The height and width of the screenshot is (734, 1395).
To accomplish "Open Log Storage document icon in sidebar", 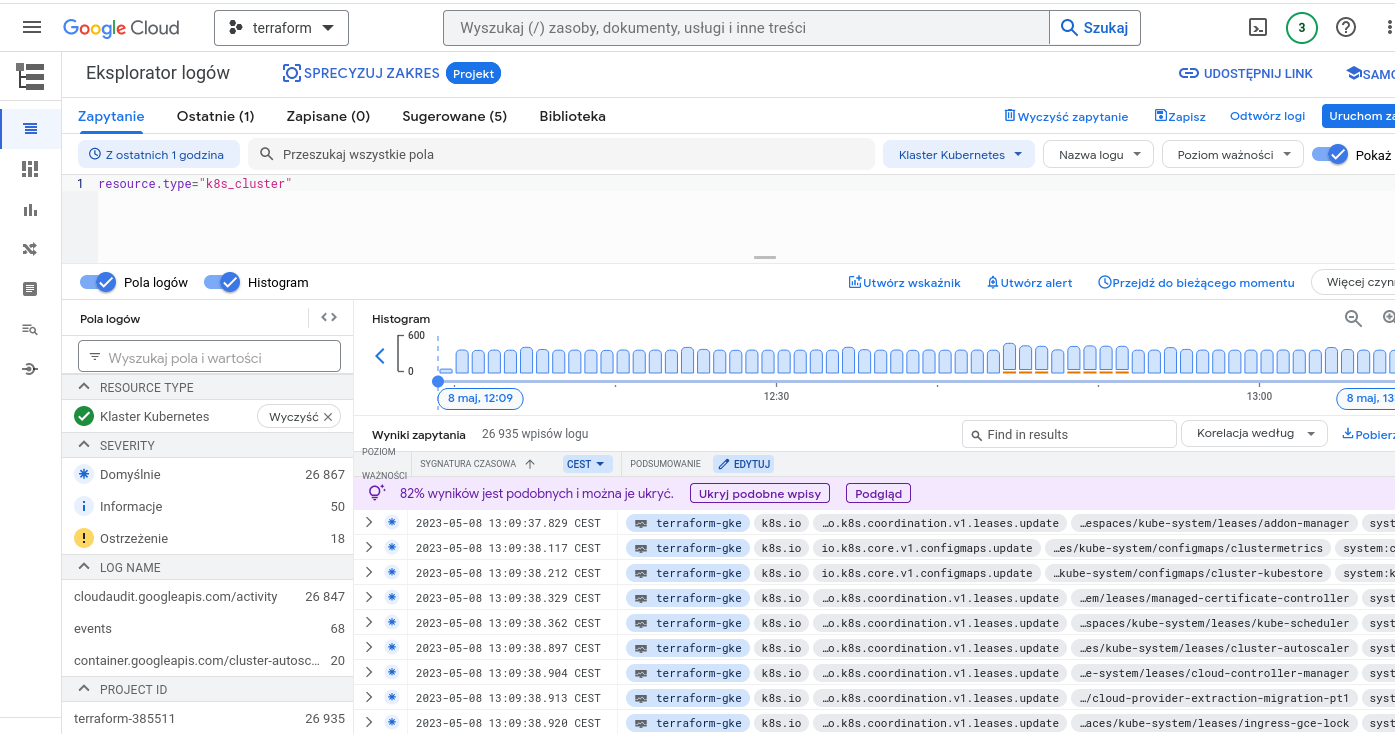I will click(29, 289).
